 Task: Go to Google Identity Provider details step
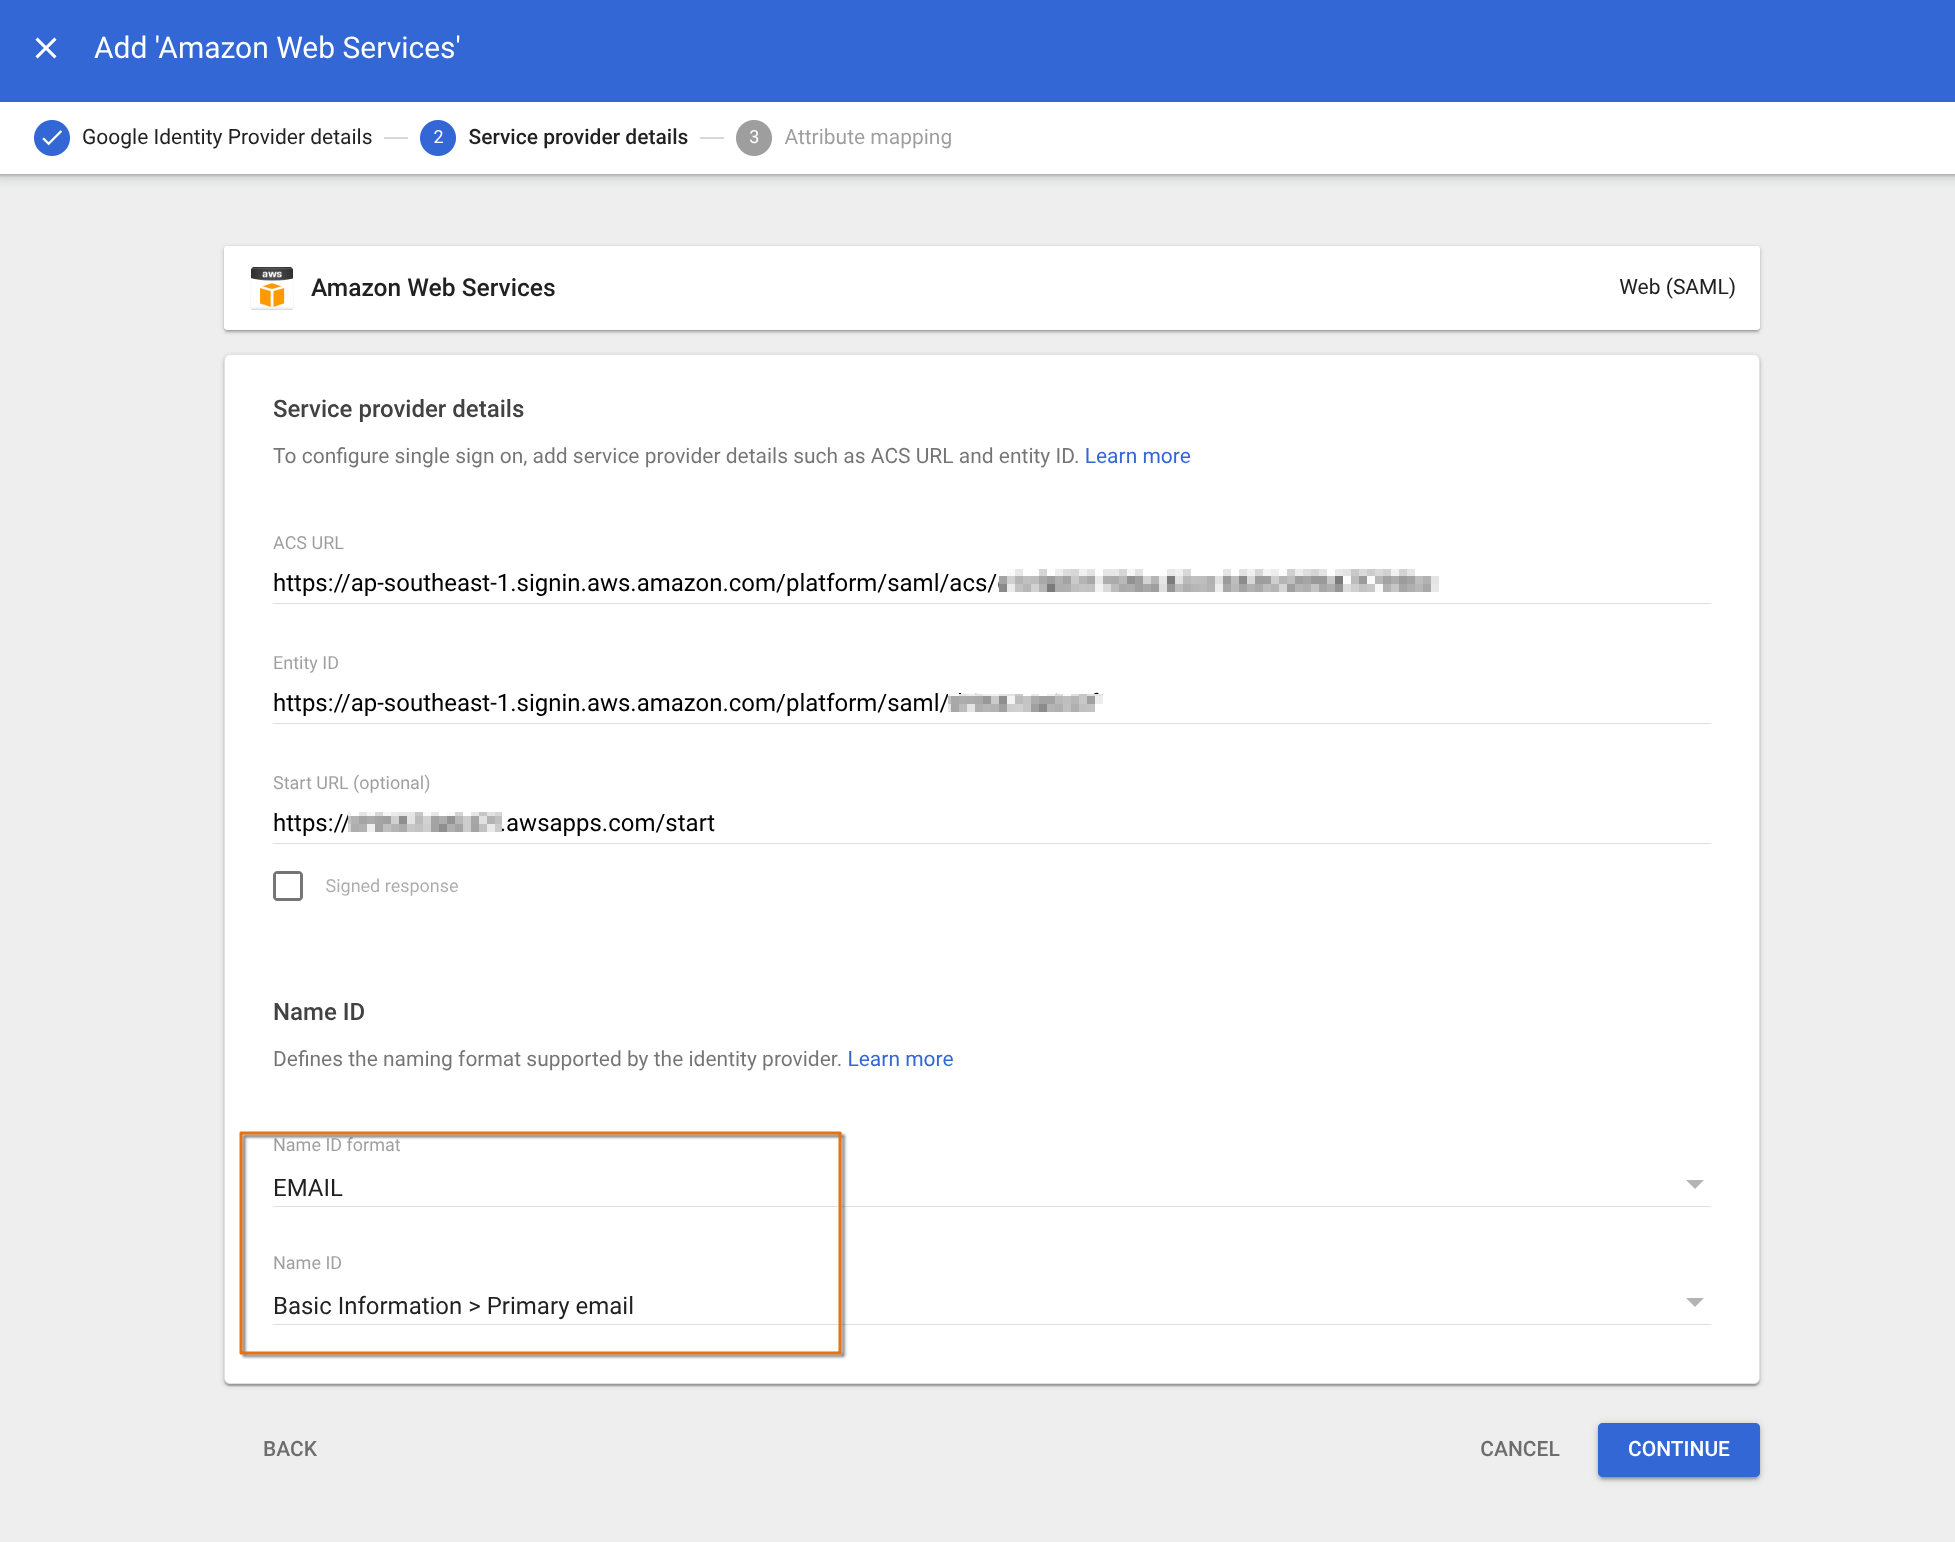tap(227, 137)
